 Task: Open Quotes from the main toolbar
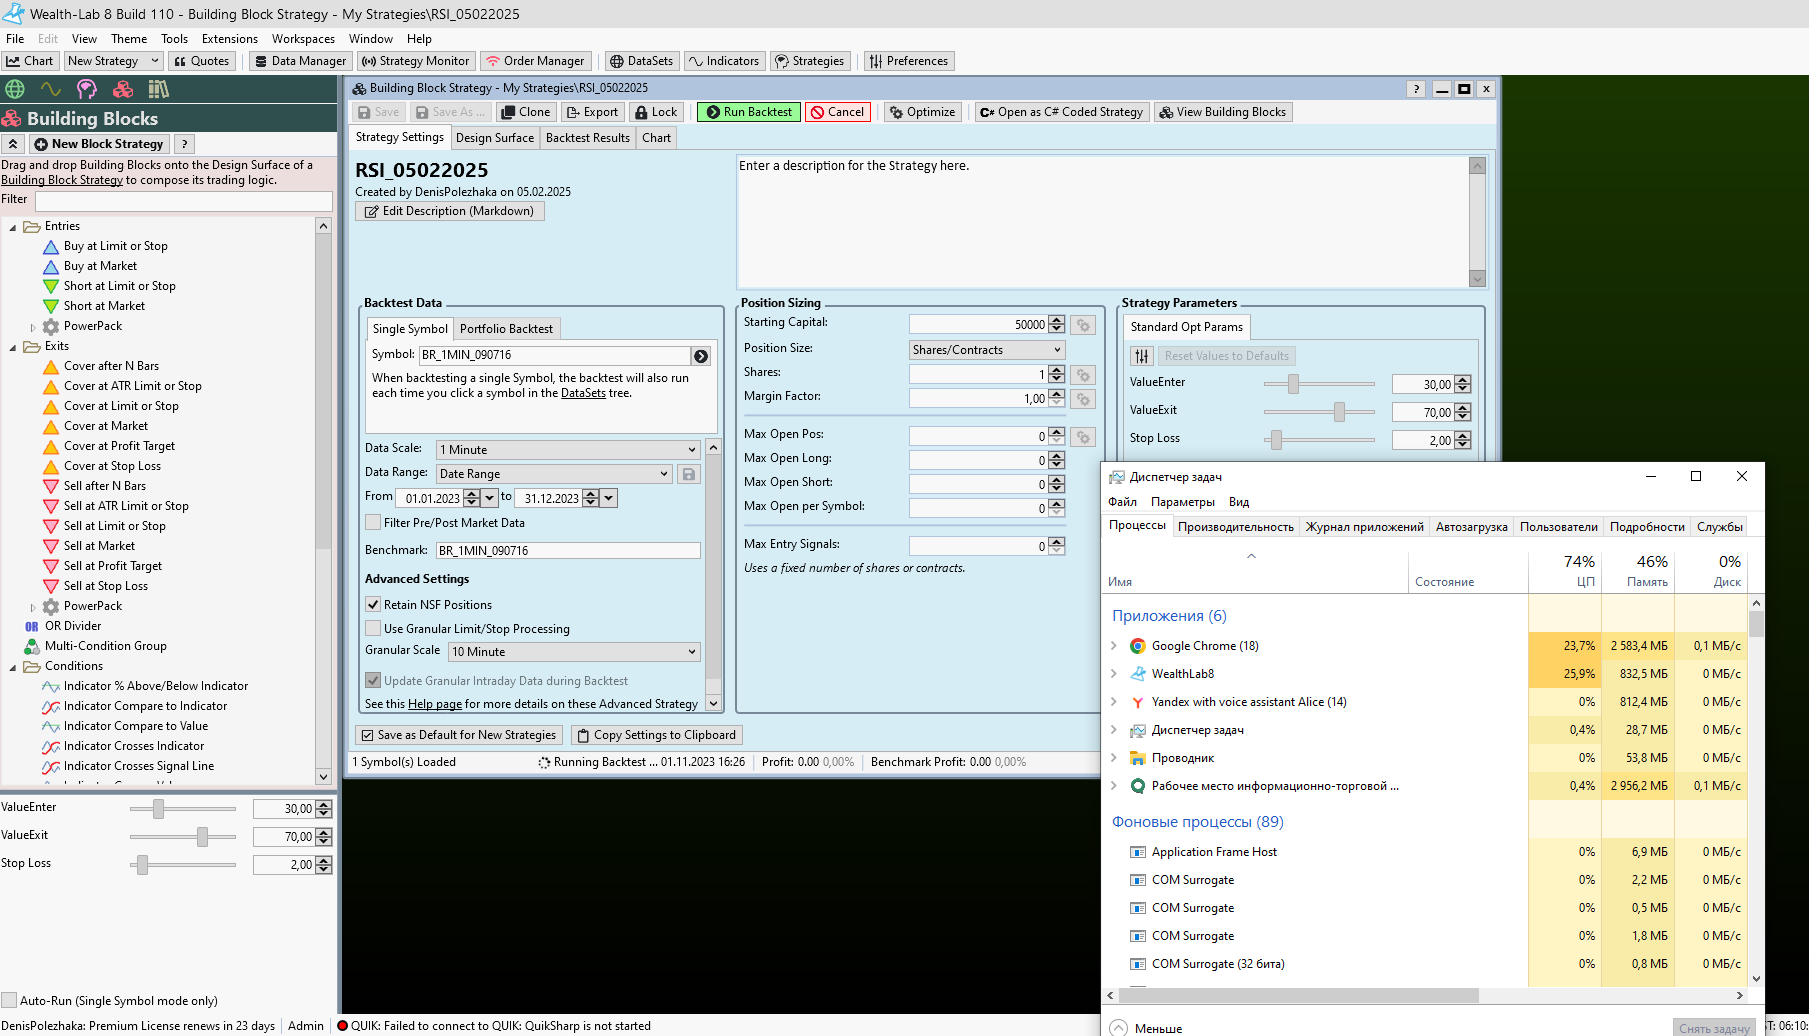tap(202, 61)
